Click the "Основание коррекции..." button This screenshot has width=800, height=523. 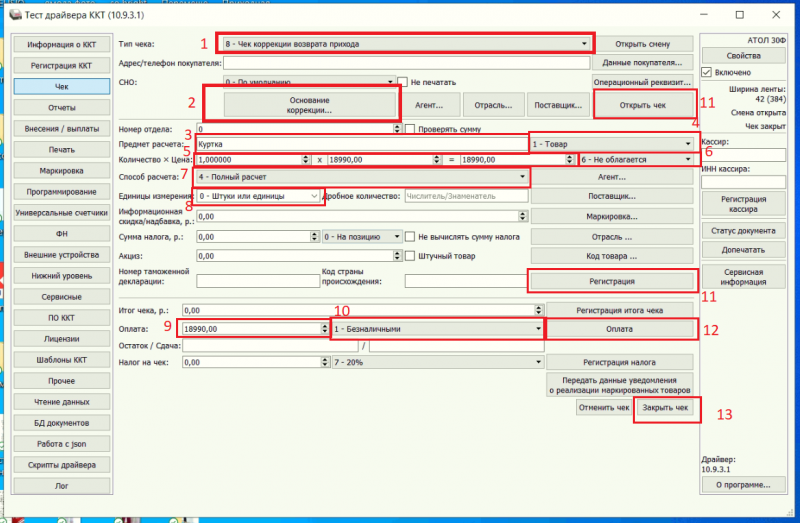coord(304,104)
